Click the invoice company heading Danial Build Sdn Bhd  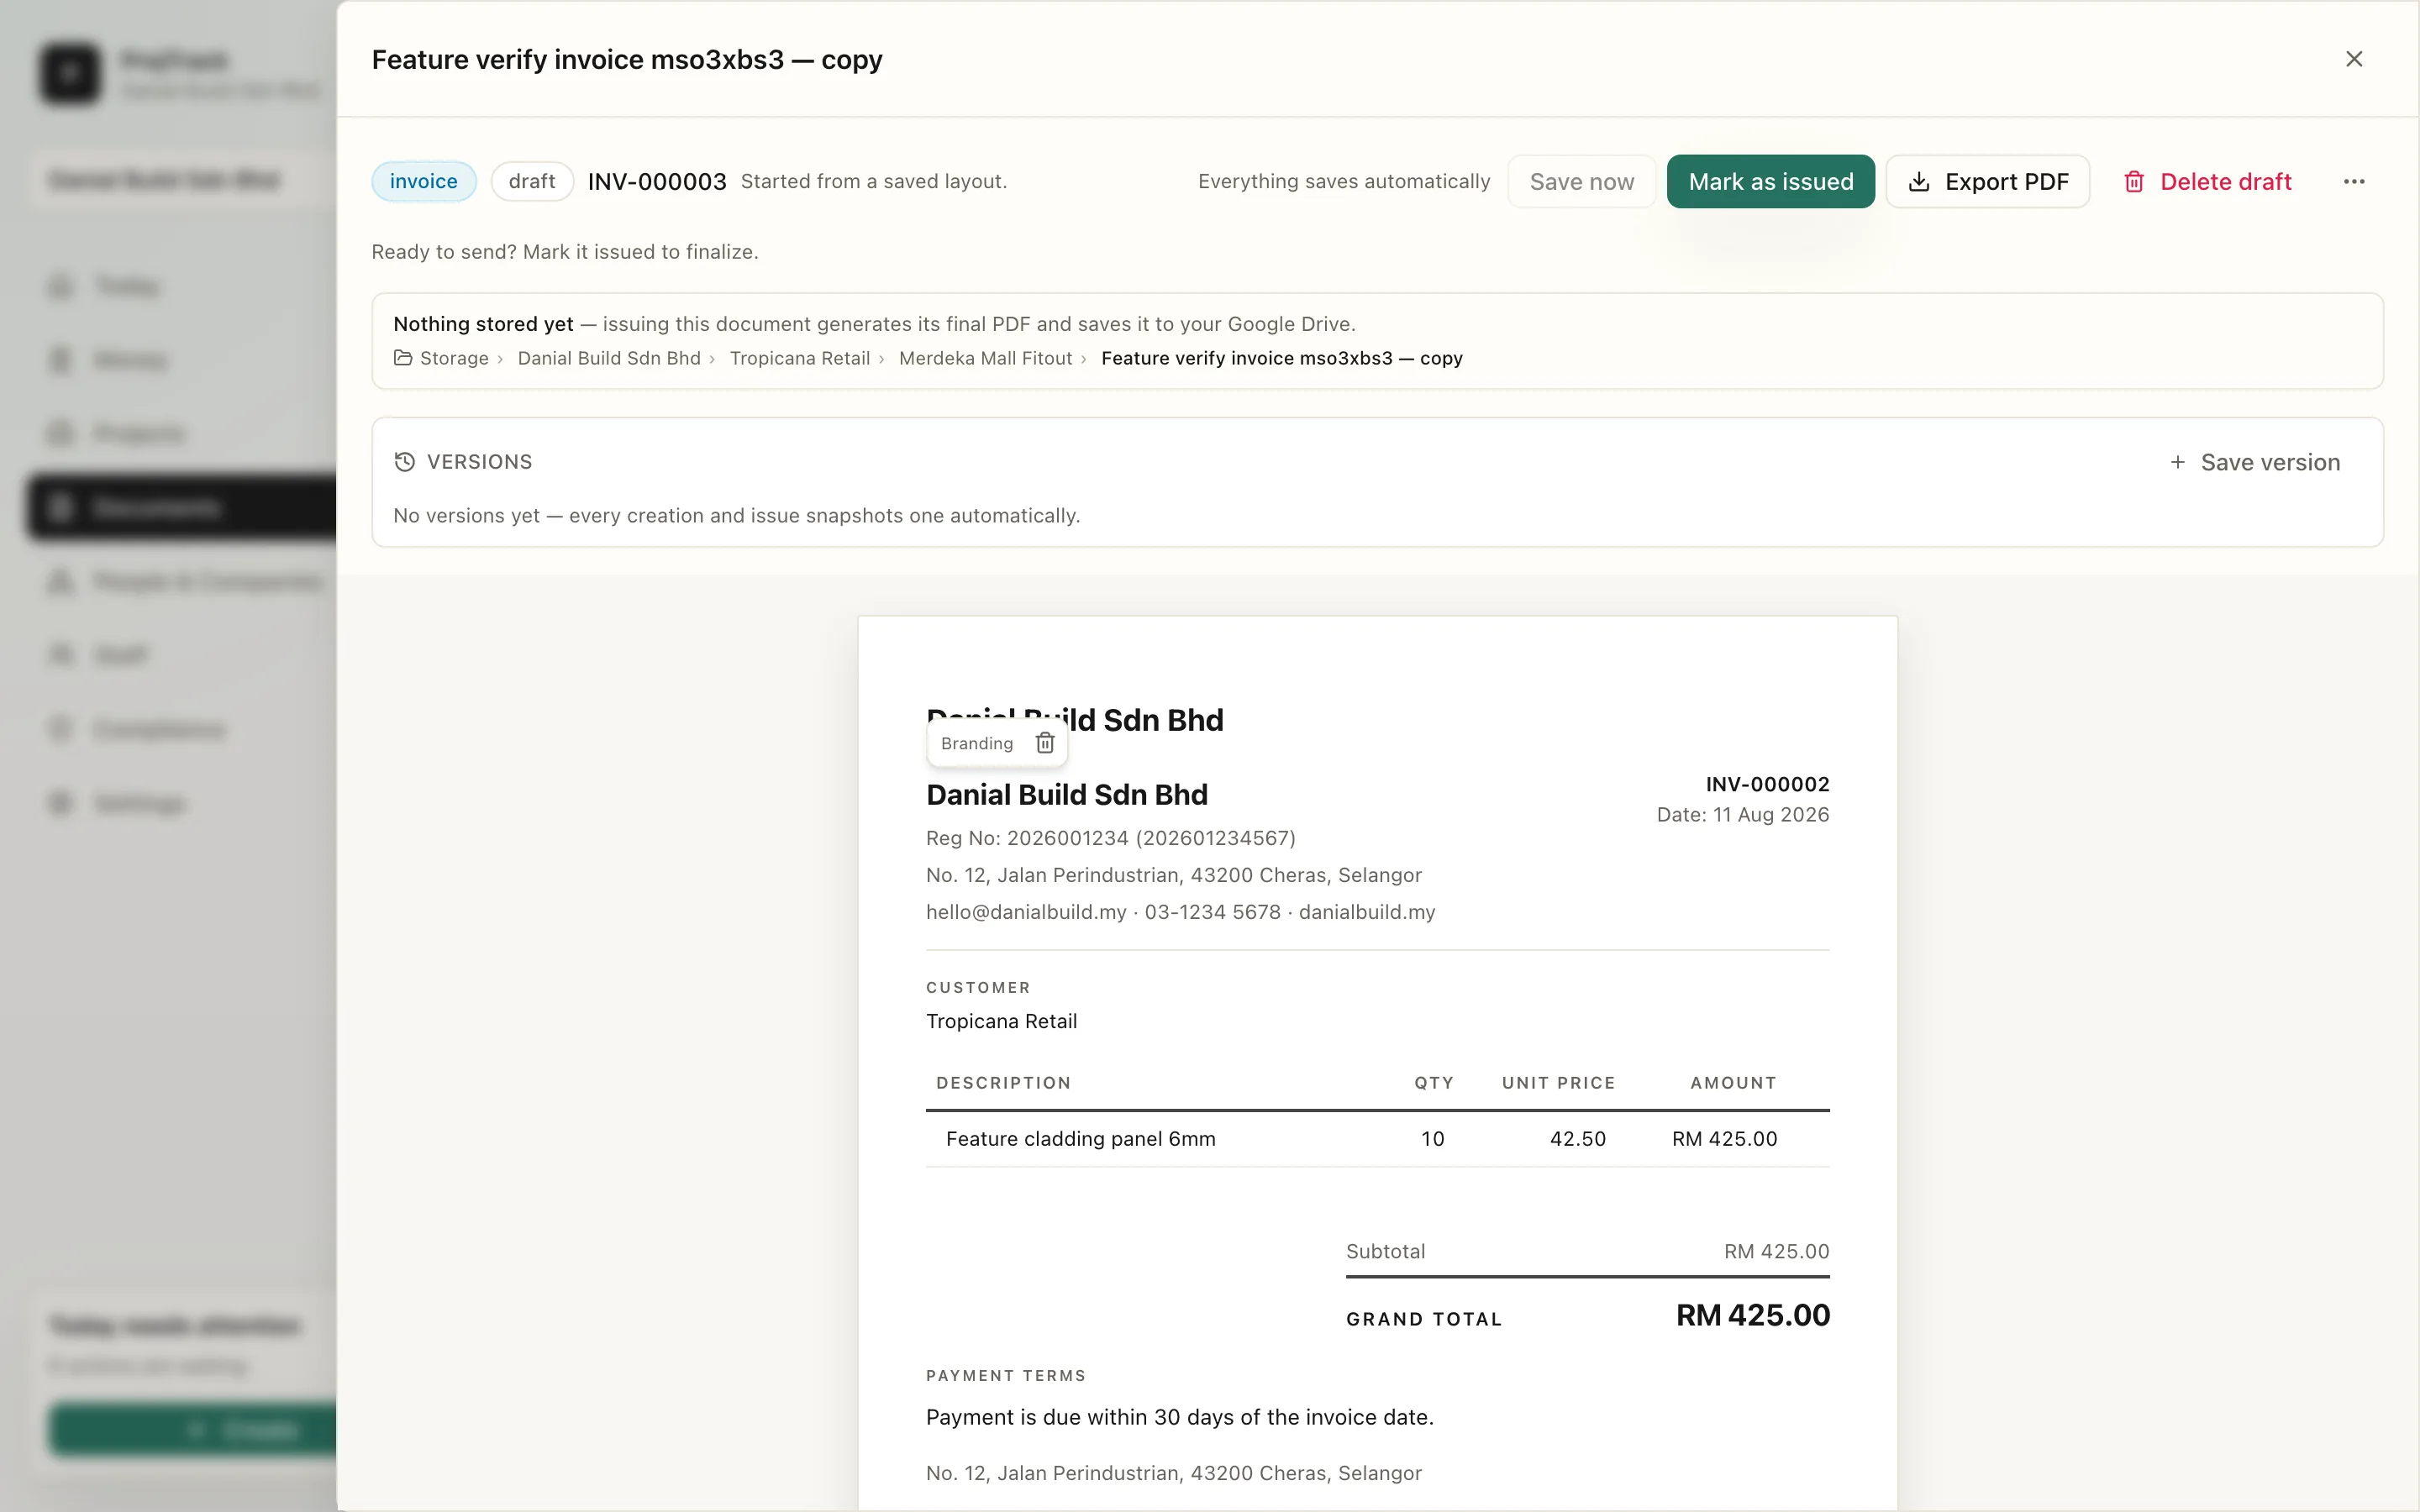pos(1066,794)
